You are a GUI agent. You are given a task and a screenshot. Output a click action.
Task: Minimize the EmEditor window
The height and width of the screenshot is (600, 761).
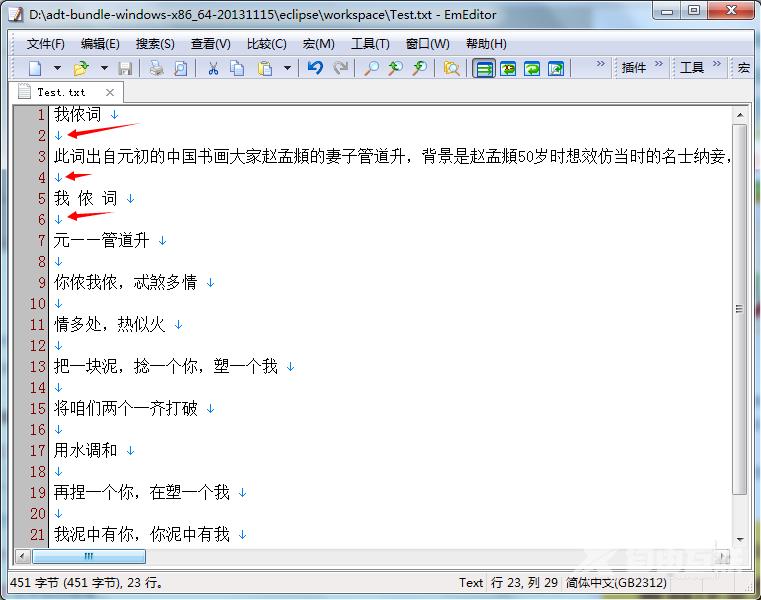[x=667, y=11]
